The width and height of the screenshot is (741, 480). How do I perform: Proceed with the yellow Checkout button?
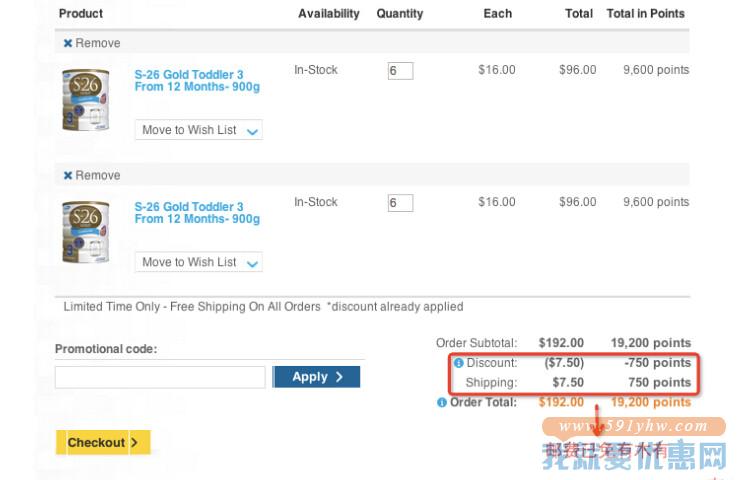pos(103,443)
